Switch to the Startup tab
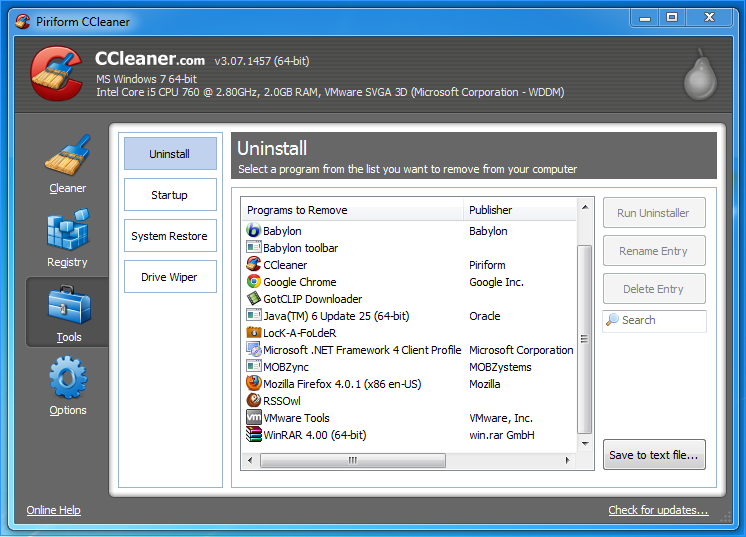 click(170, 195)
